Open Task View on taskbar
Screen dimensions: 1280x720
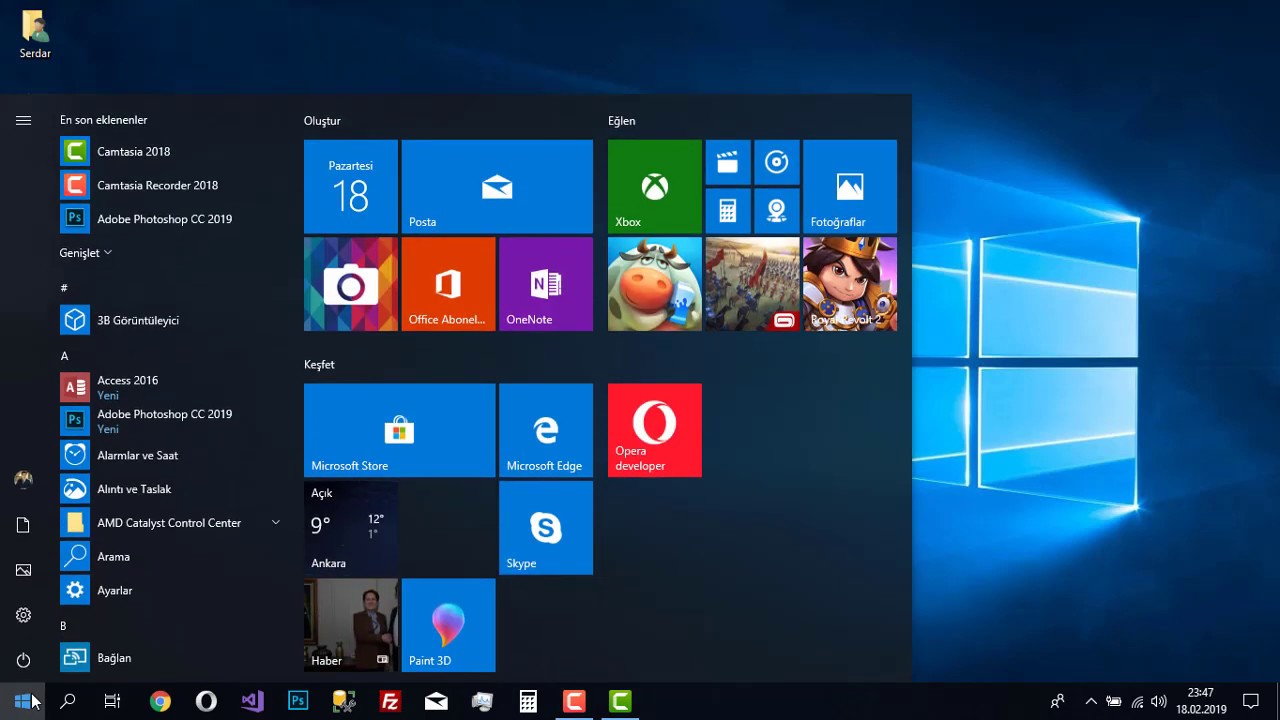tap(113, 701)
